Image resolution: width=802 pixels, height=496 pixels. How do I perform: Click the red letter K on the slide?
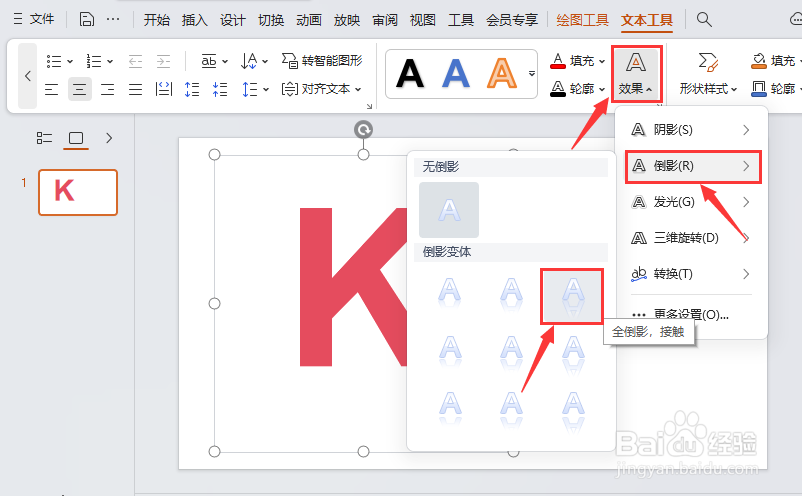point(353,286)
